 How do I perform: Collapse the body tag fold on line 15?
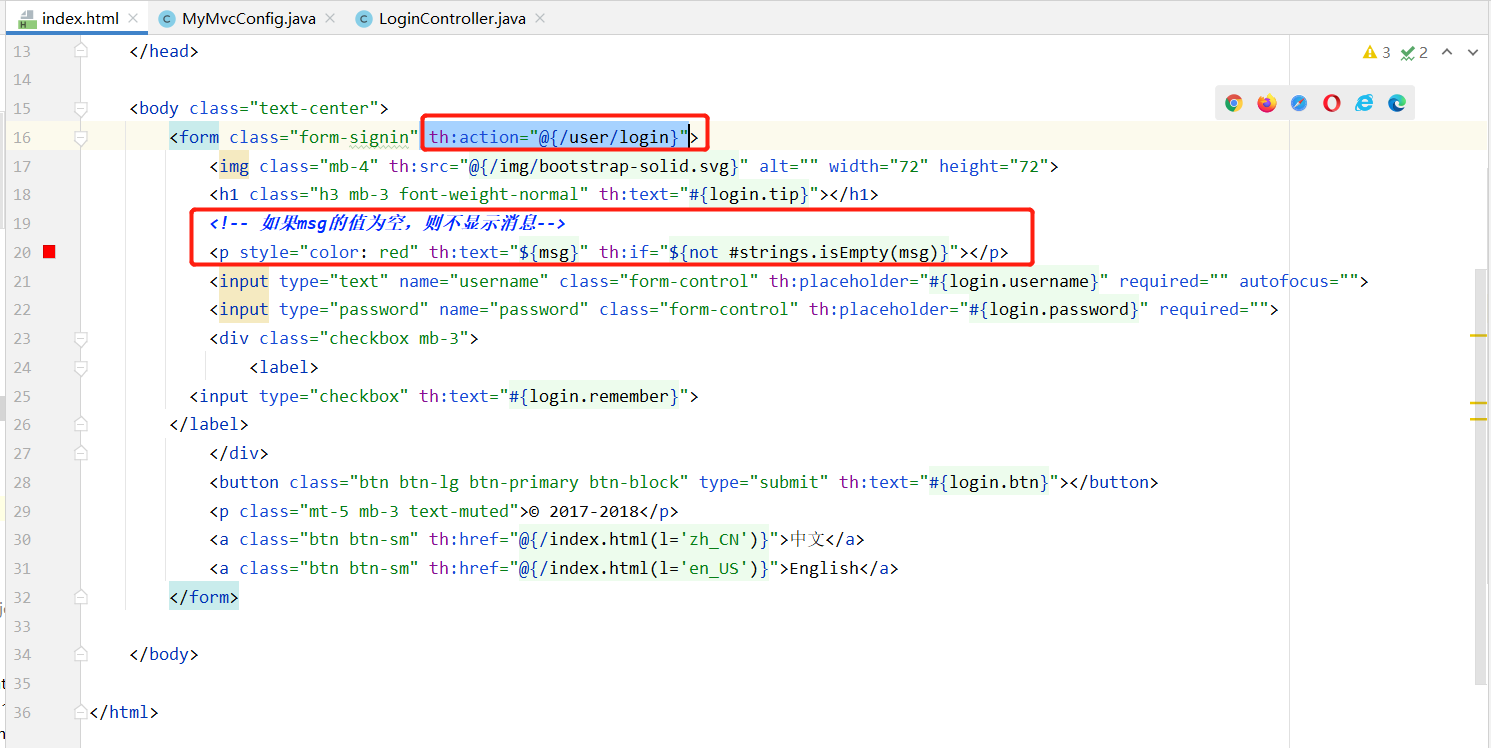pyautogui.click(x=81, y=108)
